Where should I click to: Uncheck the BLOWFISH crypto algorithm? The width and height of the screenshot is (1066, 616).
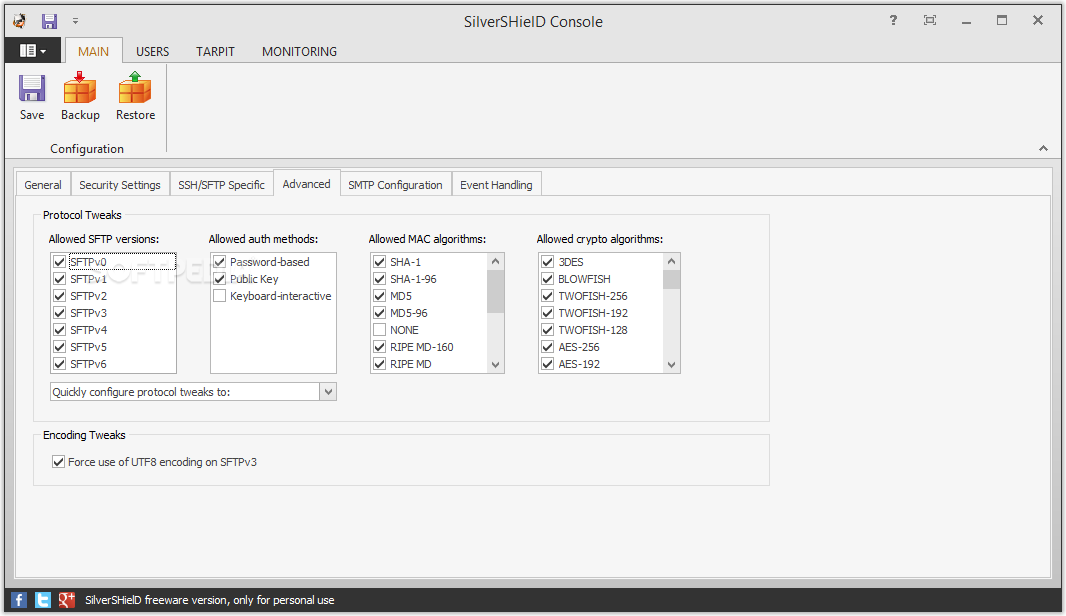point(548,279)
